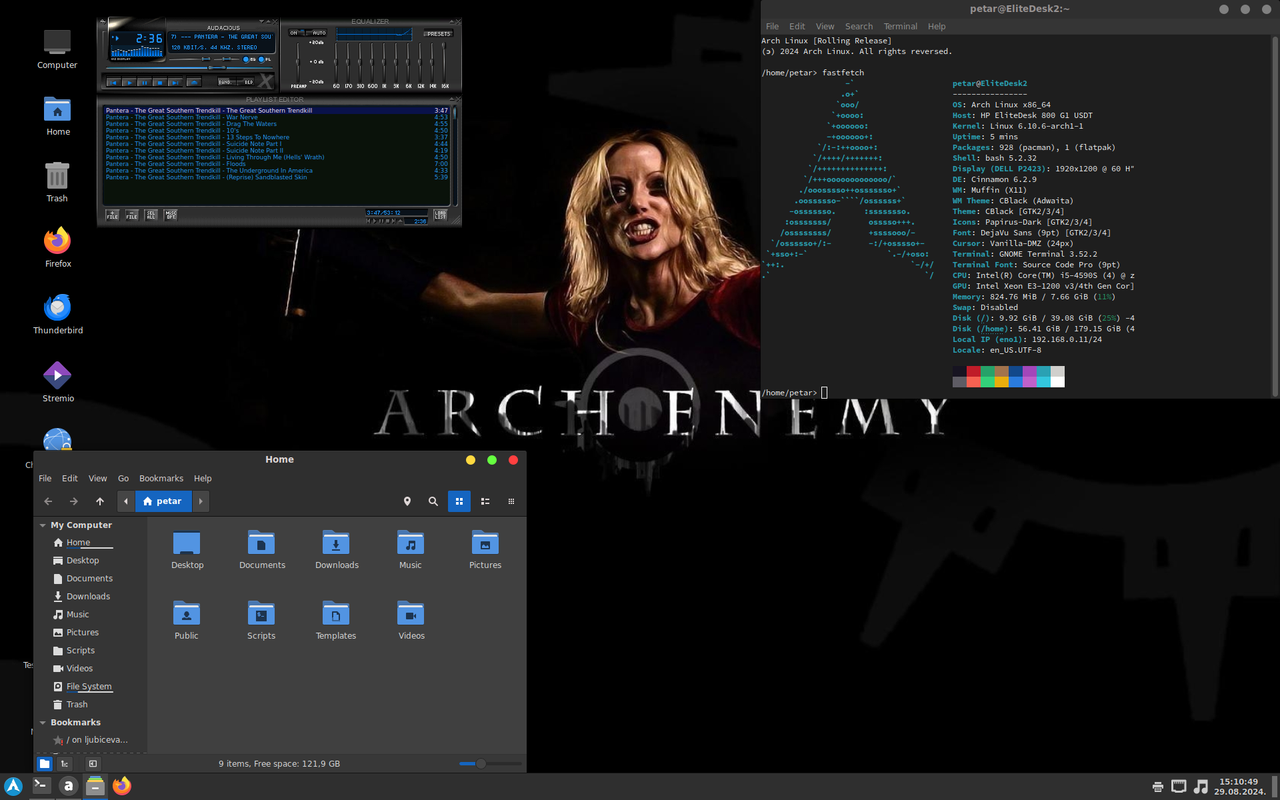Click the playlist editor scrollbar
This screenshot has height=800, width=1280.
(457, 155)
